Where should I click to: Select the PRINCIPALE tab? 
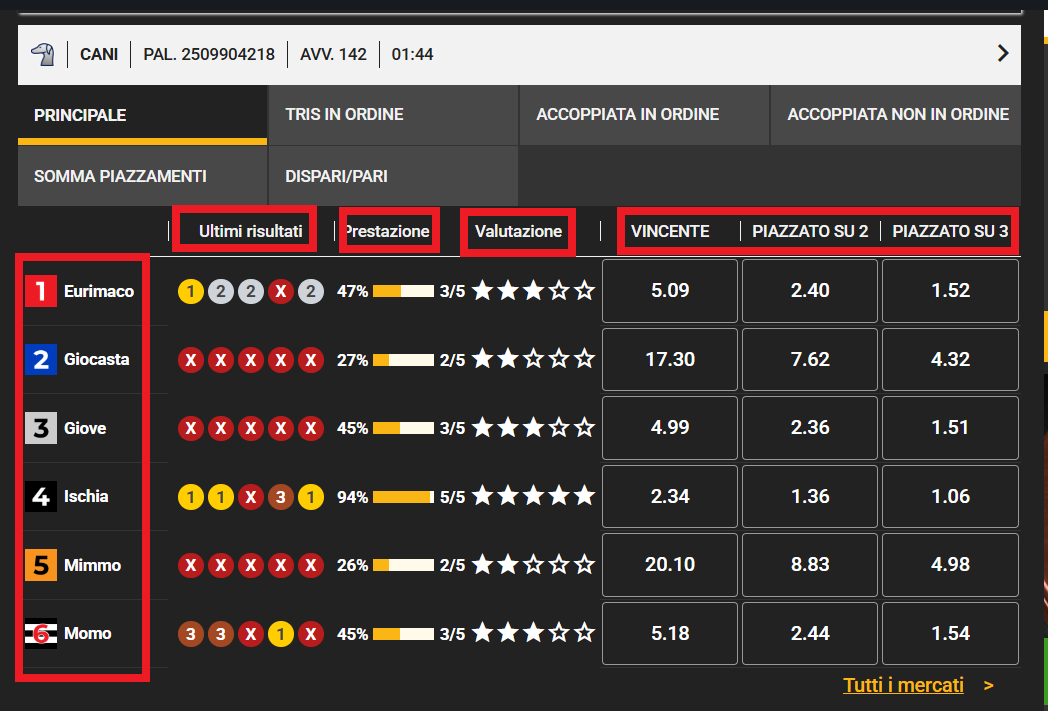click(142, 115)
